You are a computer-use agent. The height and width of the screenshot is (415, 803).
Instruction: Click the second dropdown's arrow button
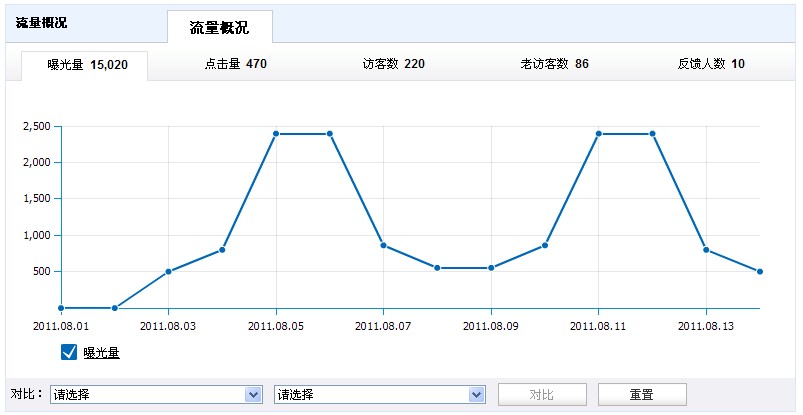476,395
